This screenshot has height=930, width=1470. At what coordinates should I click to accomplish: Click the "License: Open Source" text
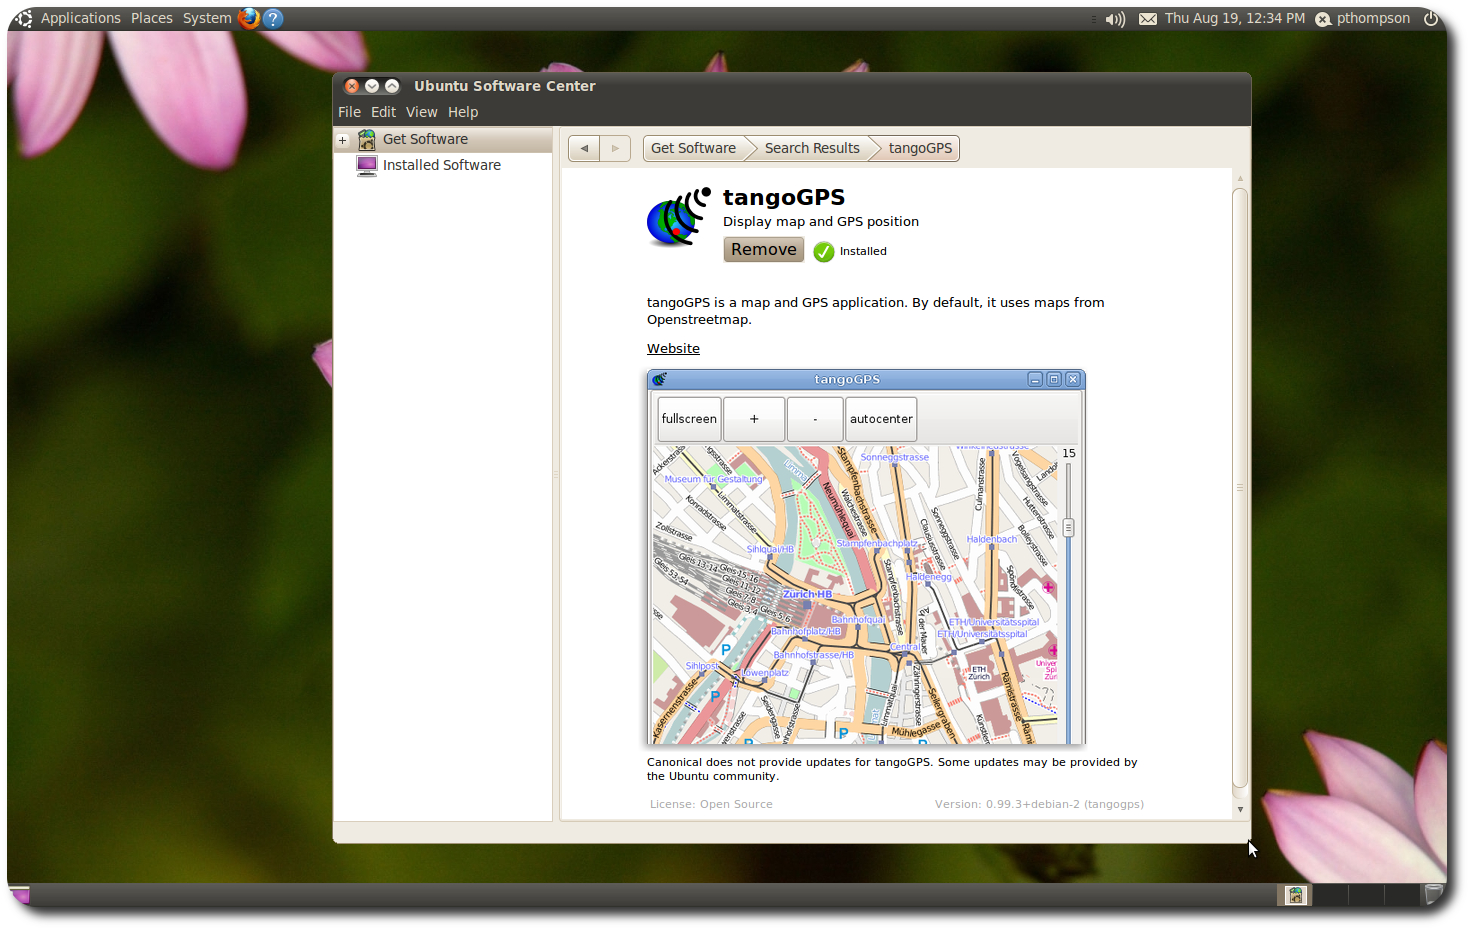tap(711, 804)
